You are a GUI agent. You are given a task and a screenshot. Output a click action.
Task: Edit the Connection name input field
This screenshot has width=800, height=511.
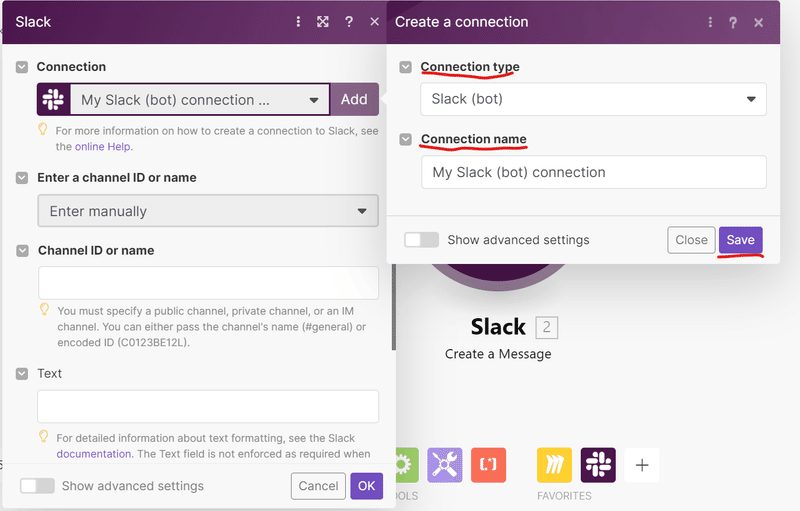(594, 172)
